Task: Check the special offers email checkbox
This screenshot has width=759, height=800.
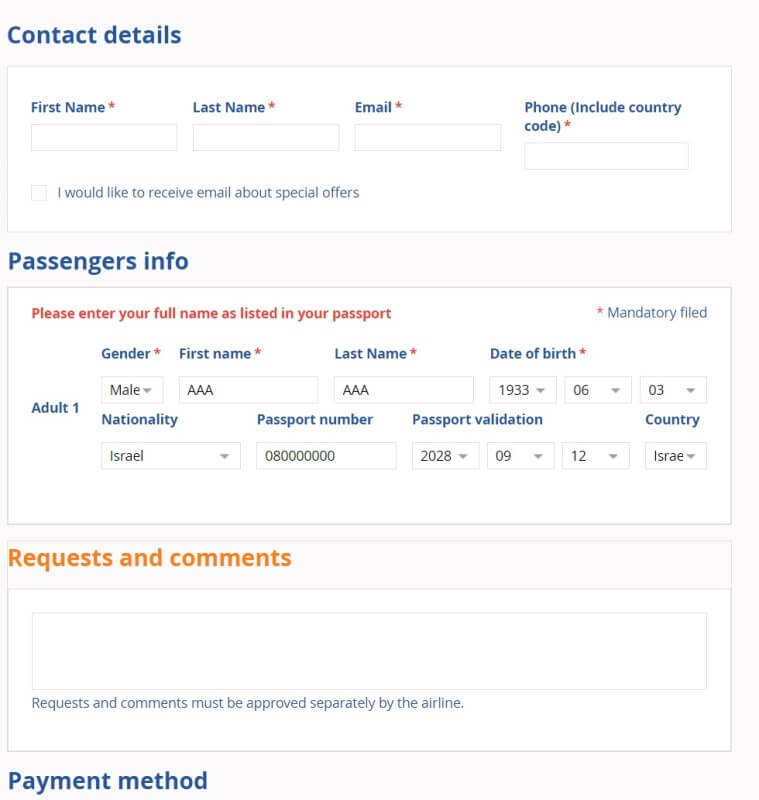Action: [39, 193]
